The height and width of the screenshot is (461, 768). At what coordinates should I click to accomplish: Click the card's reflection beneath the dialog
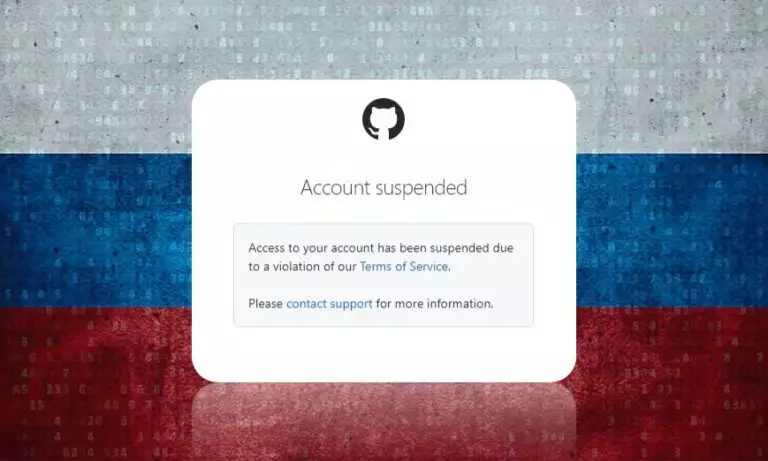tap(384, 421)
